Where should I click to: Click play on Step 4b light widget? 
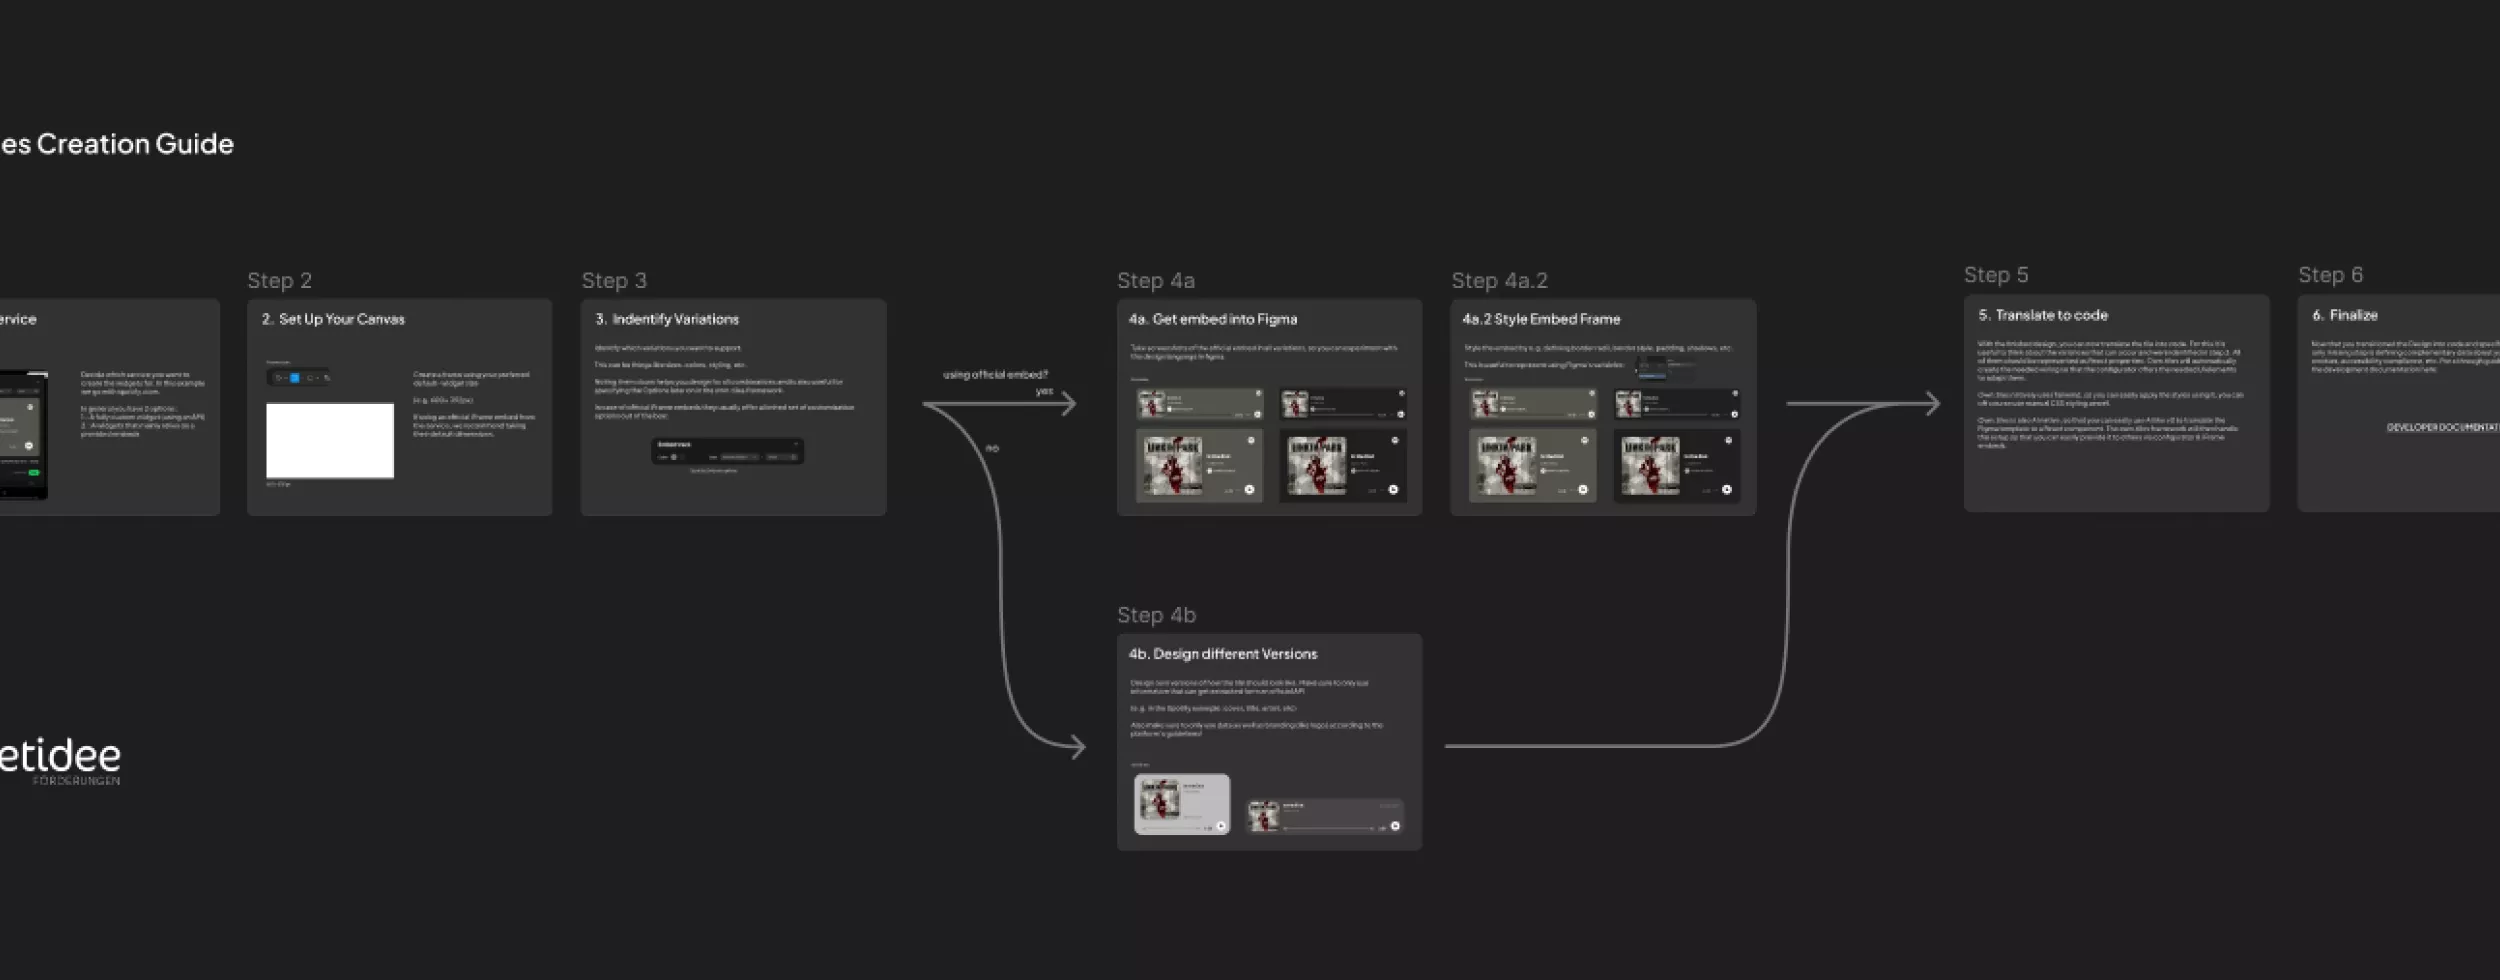tap(1220, 826)
